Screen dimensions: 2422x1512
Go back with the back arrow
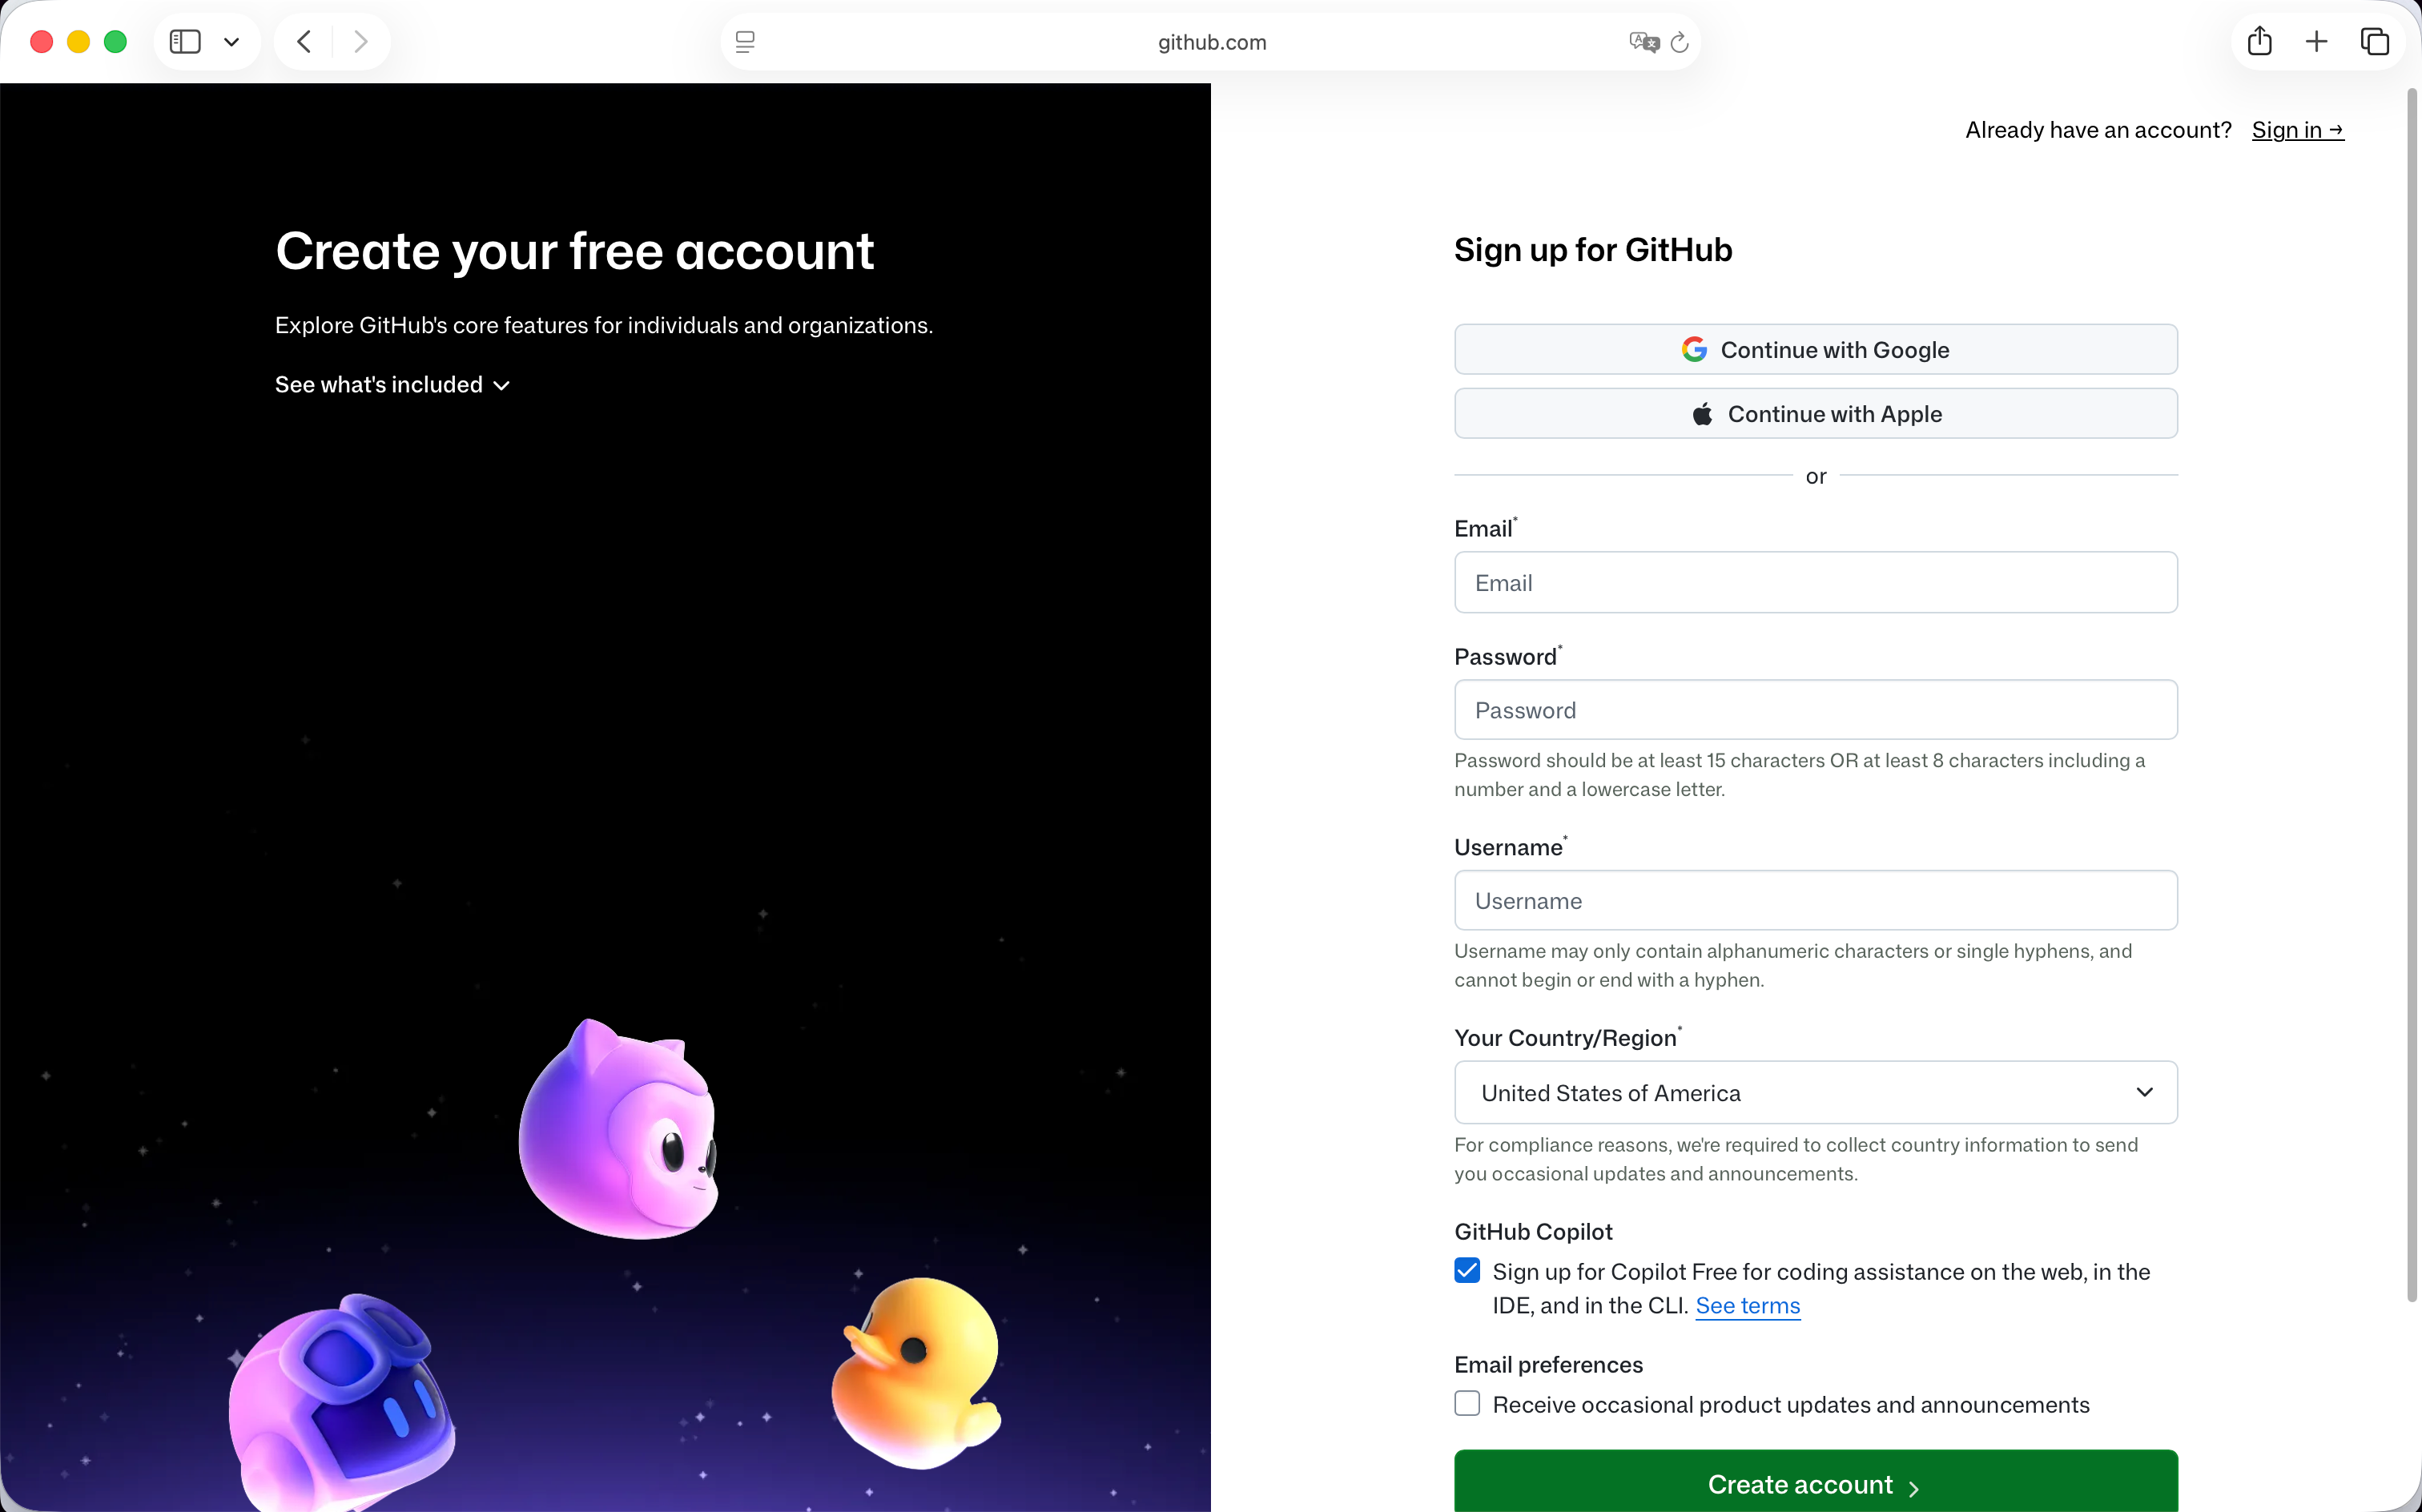(305, 42)
